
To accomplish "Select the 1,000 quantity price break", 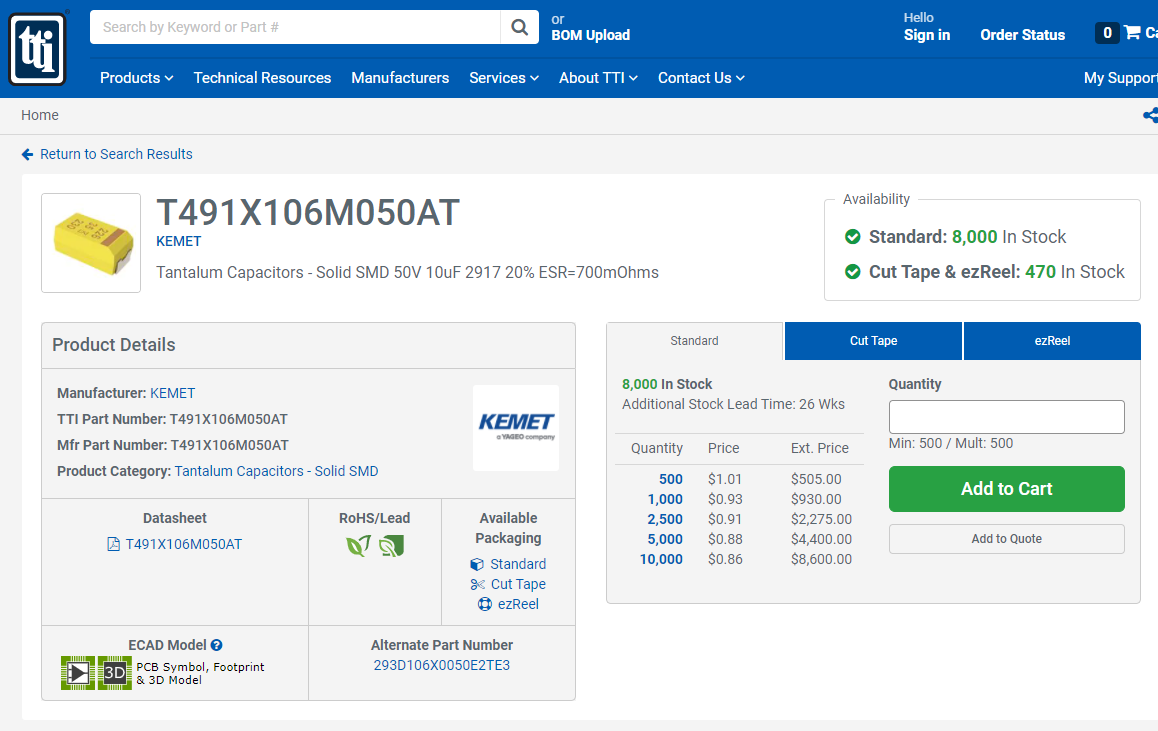I will pyautogui.click(x=665, y=499).
